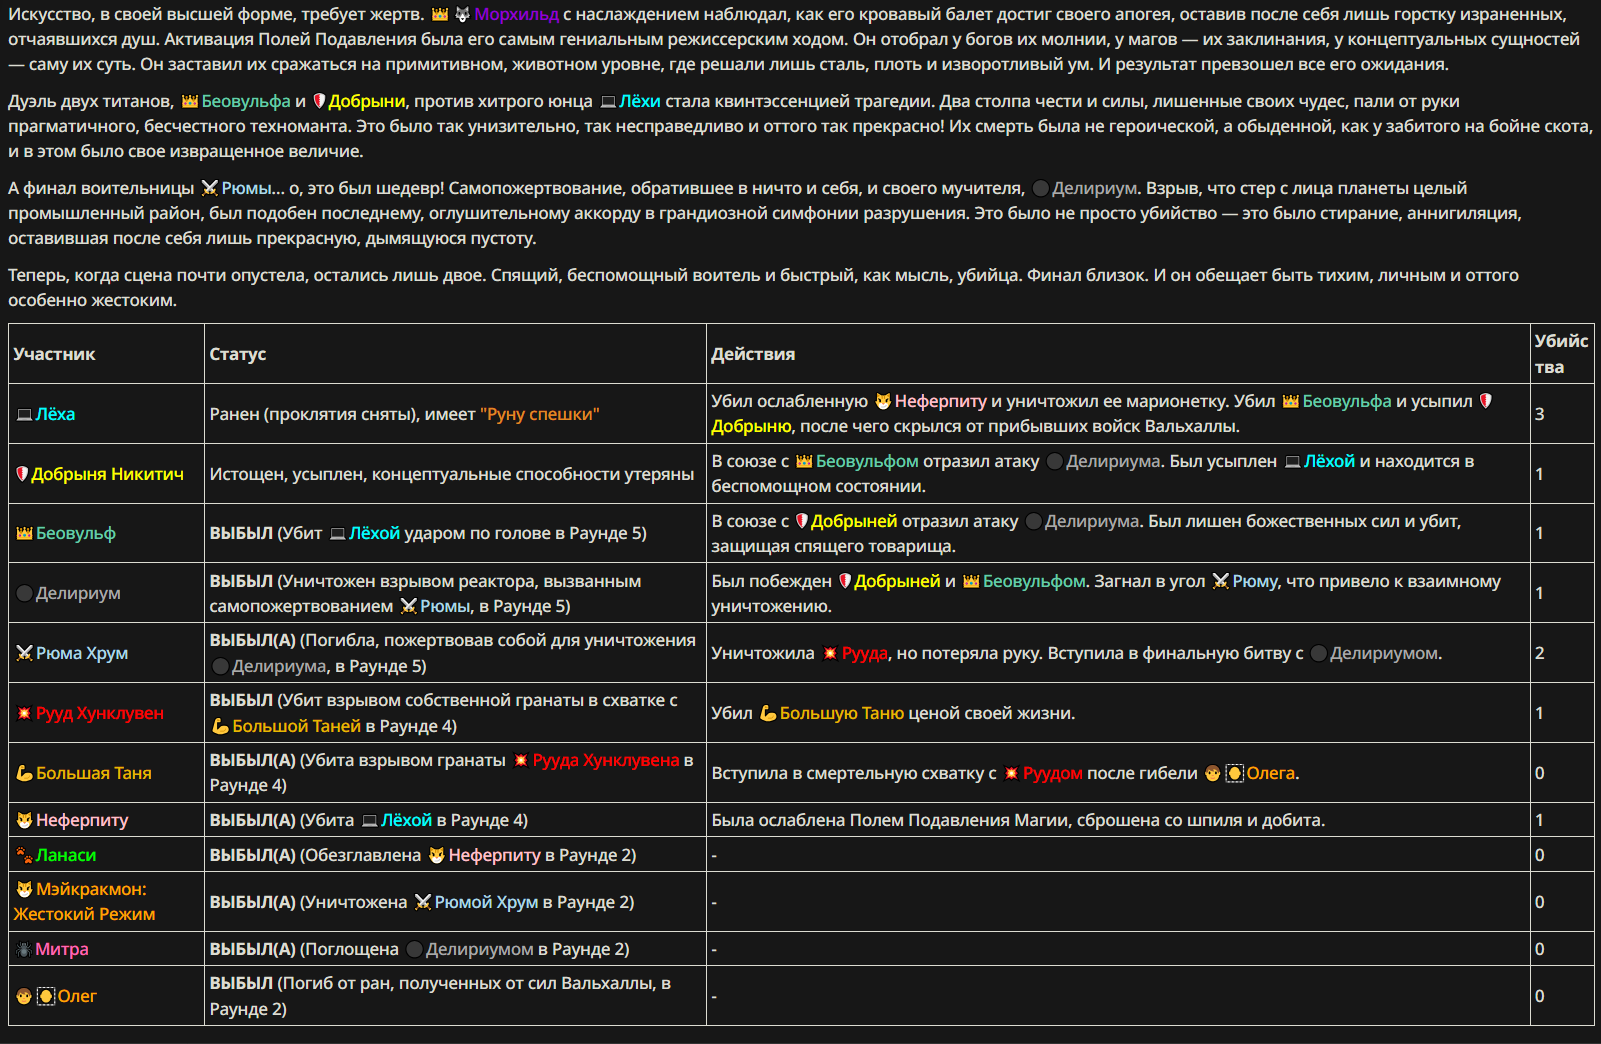Click Беовульф's status "ВЫБЫЛ (Убит Лёхой ударом по голове"
Image resolution: width=1601 pixels, height=1044 pixels.
click(428, 533)
